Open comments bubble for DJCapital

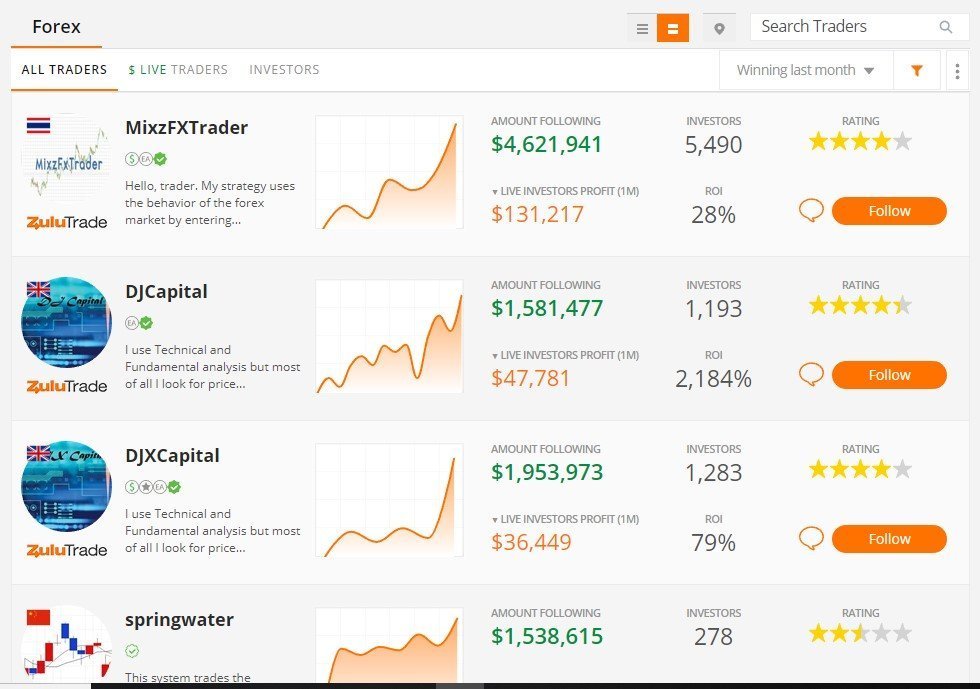811,375
